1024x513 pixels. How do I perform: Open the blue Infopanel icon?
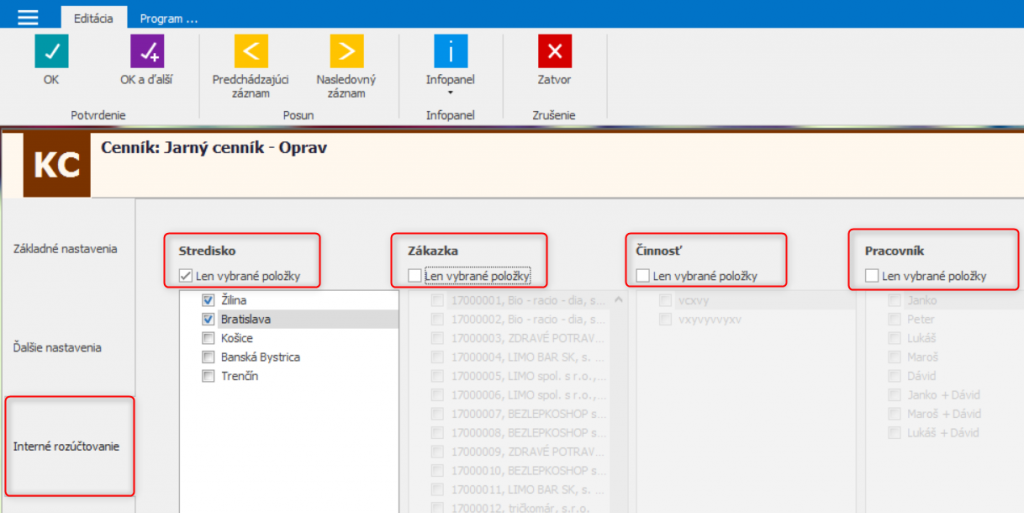[x=451, y=51]
